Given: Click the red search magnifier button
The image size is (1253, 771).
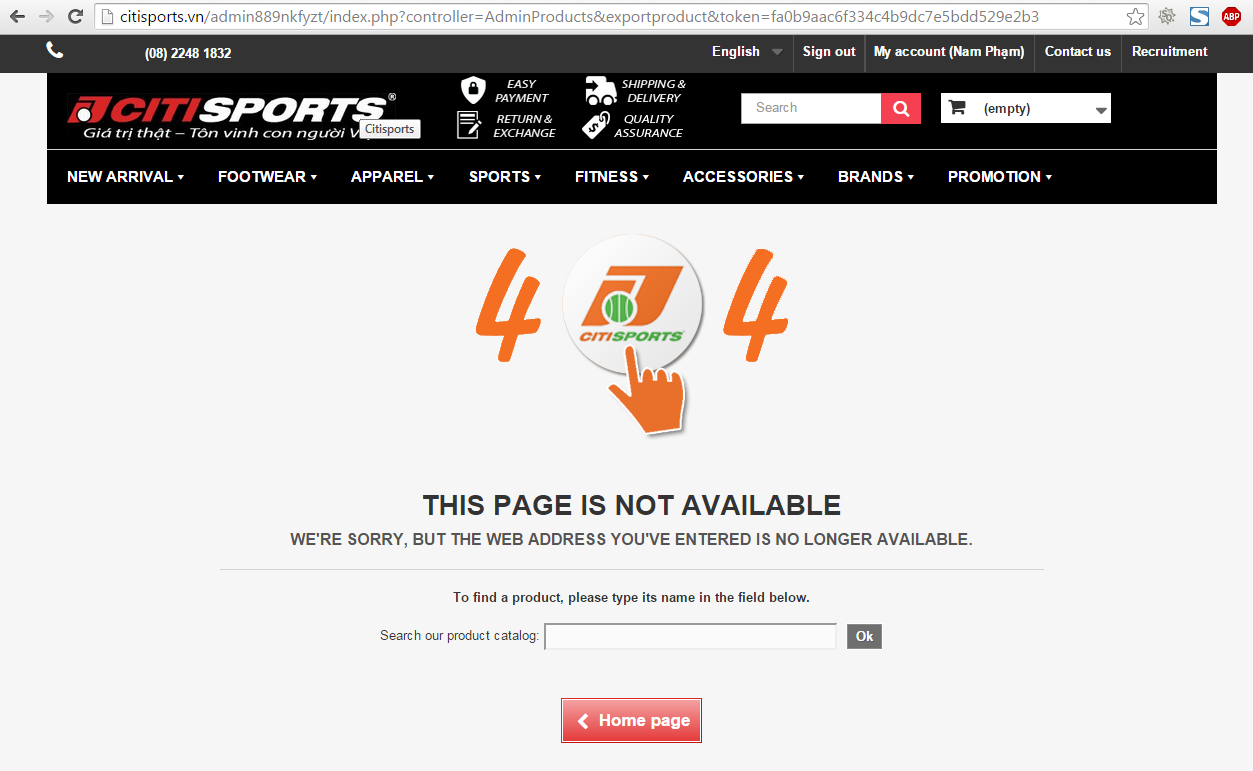Looking at the screenshot, I should [x=901, y=108].
